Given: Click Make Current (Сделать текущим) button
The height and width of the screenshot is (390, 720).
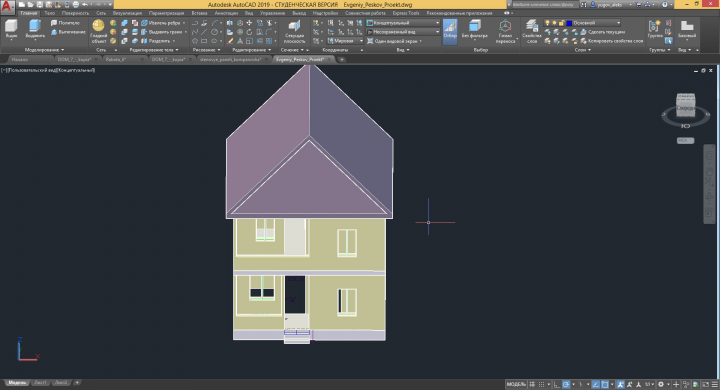Looking at the screenshot, I should pos(602,32).
